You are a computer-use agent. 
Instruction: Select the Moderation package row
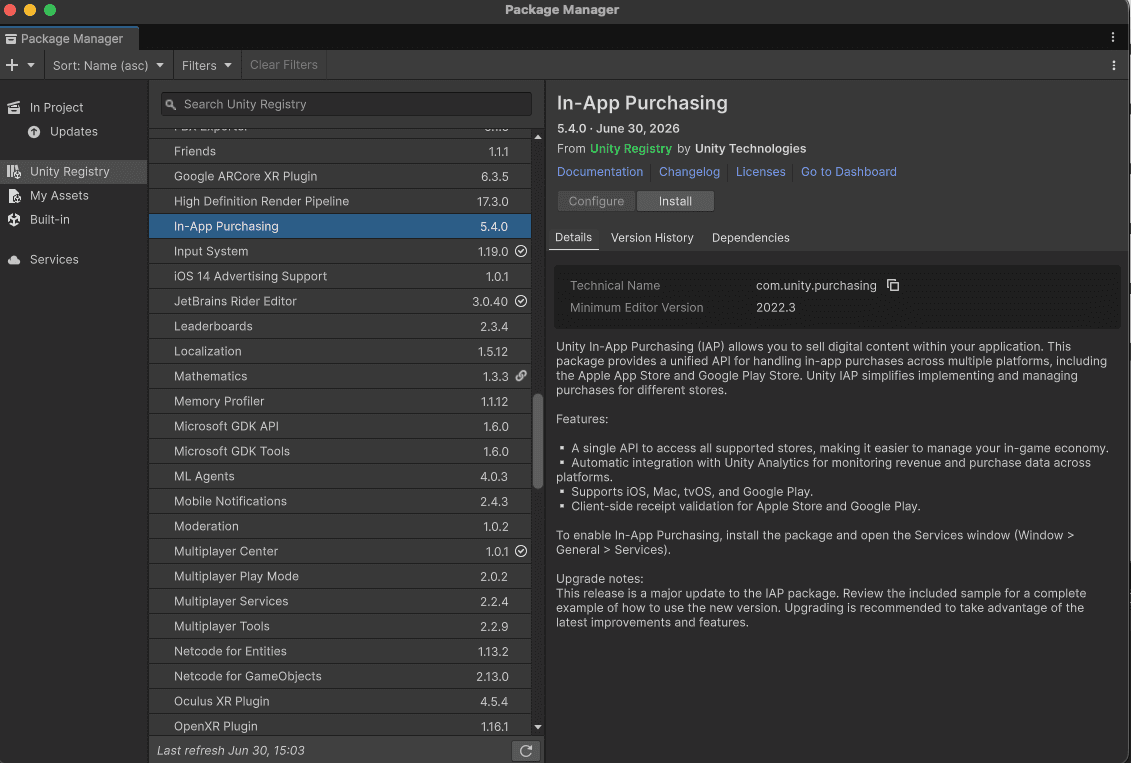[x=340, y=526]
